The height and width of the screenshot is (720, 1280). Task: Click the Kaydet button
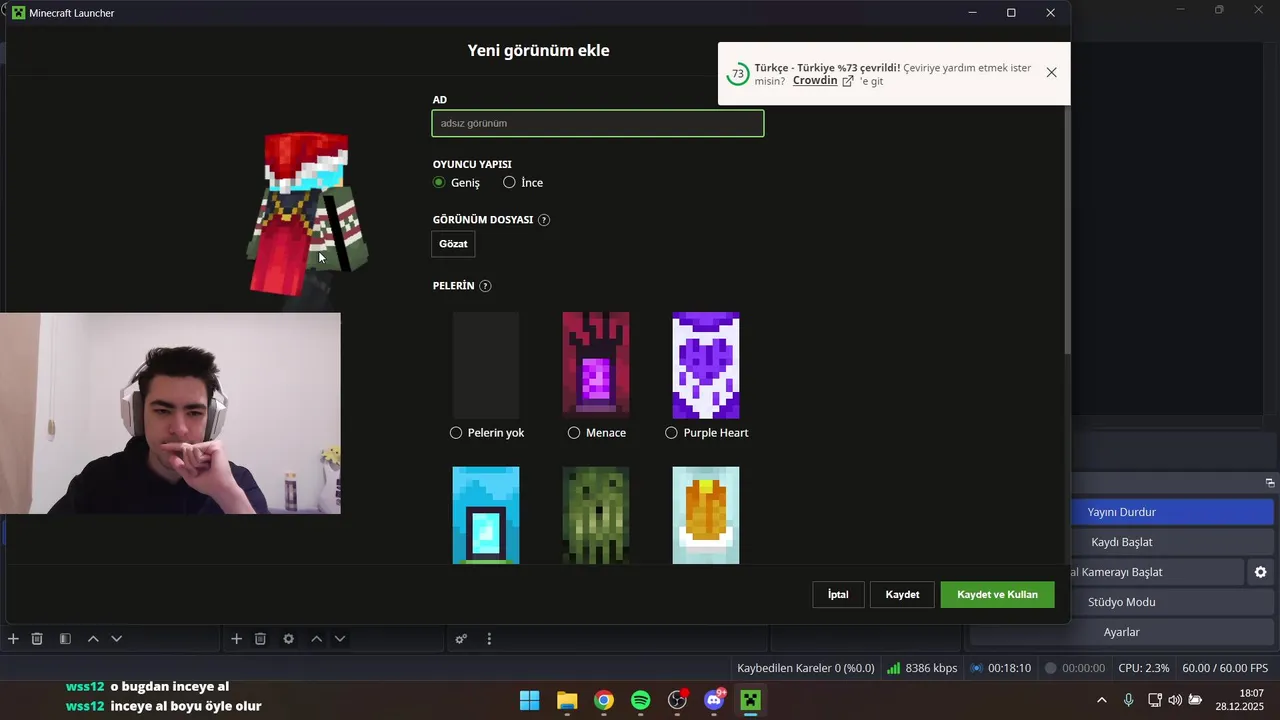902,595
